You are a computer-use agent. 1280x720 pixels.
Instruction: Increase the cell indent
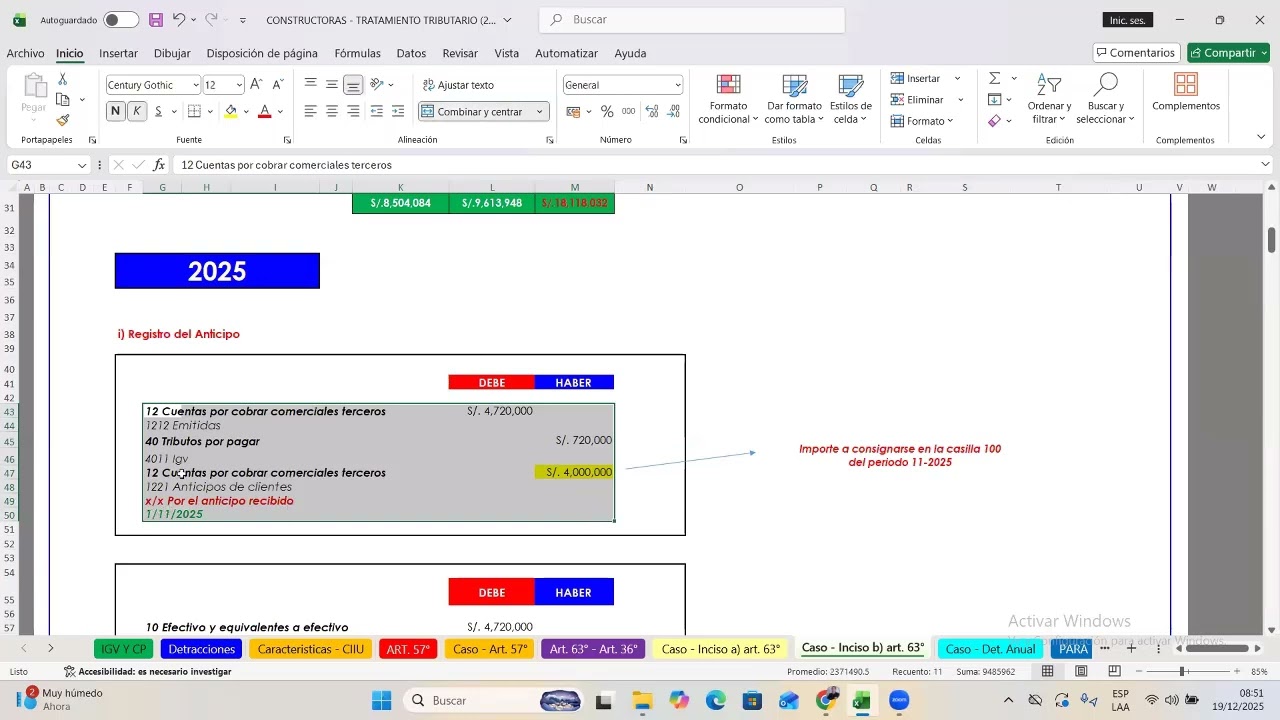(x=398, y=112)
